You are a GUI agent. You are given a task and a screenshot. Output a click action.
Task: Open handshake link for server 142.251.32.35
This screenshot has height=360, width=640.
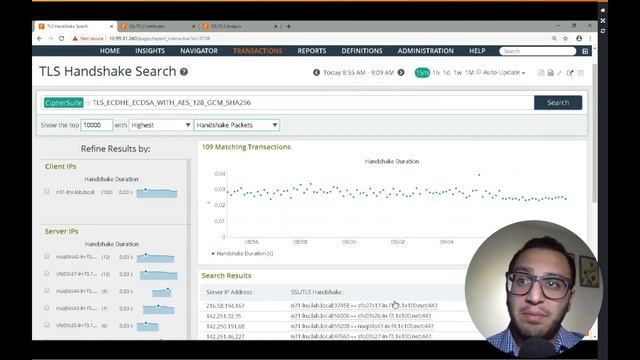tap(361, 316)
